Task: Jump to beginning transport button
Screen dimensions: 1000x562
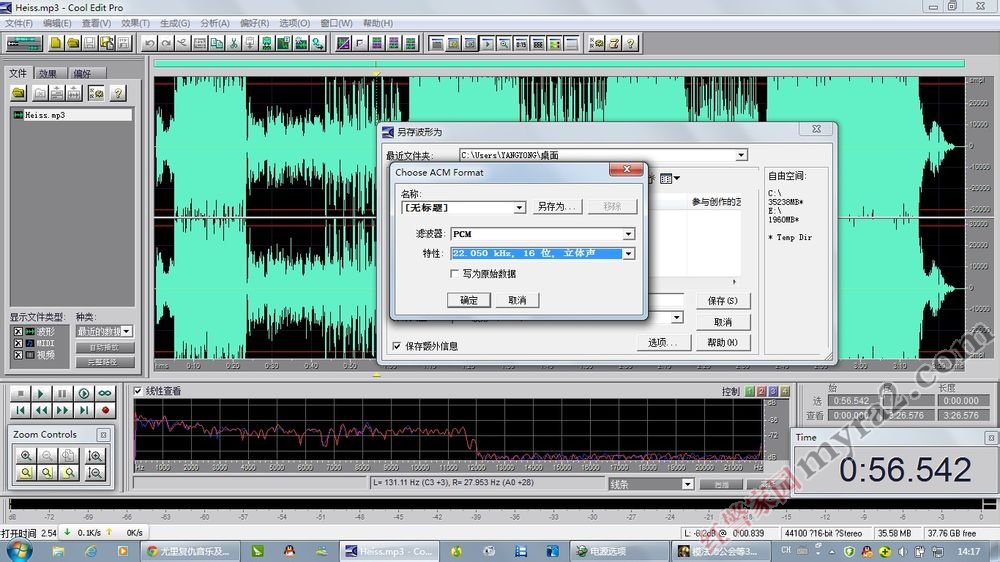Action: [20, 410]
